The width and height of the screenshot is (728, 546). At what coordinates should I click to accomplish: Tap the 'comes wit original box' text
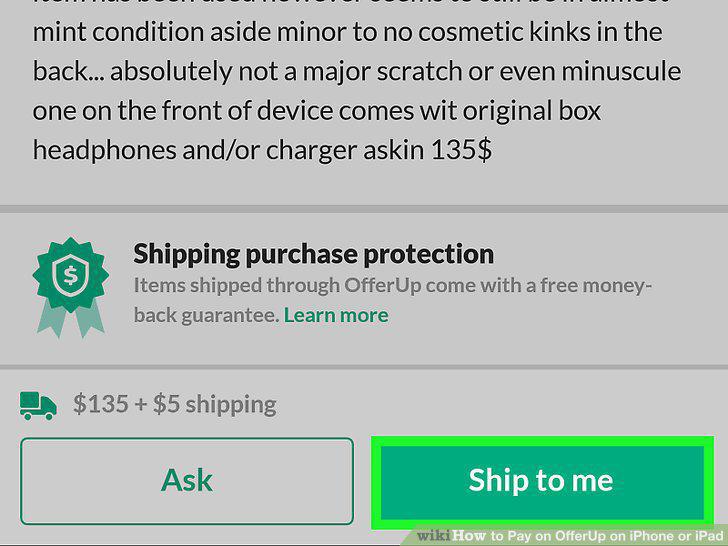469,111
